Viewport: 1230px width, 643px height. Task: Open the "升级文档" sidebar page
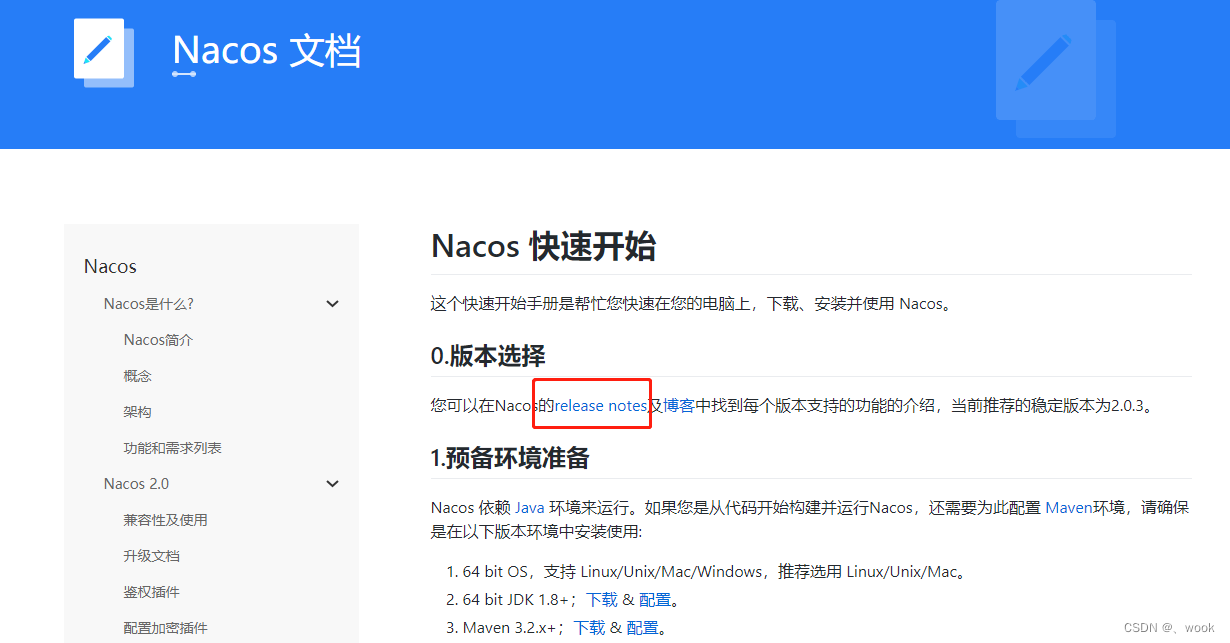point(151,556)
